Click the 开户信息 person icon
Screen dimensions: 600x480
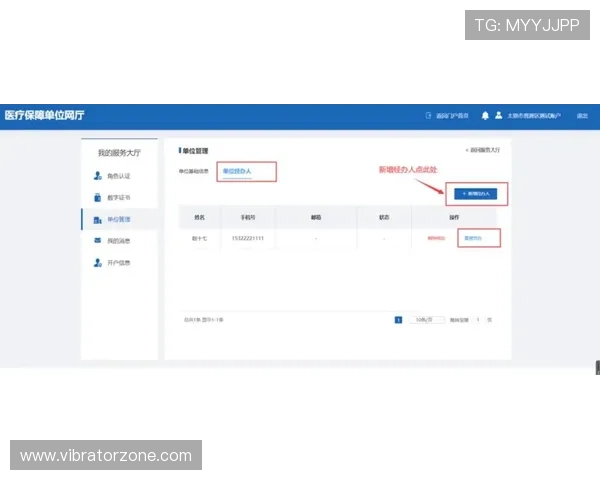(97, 263)
